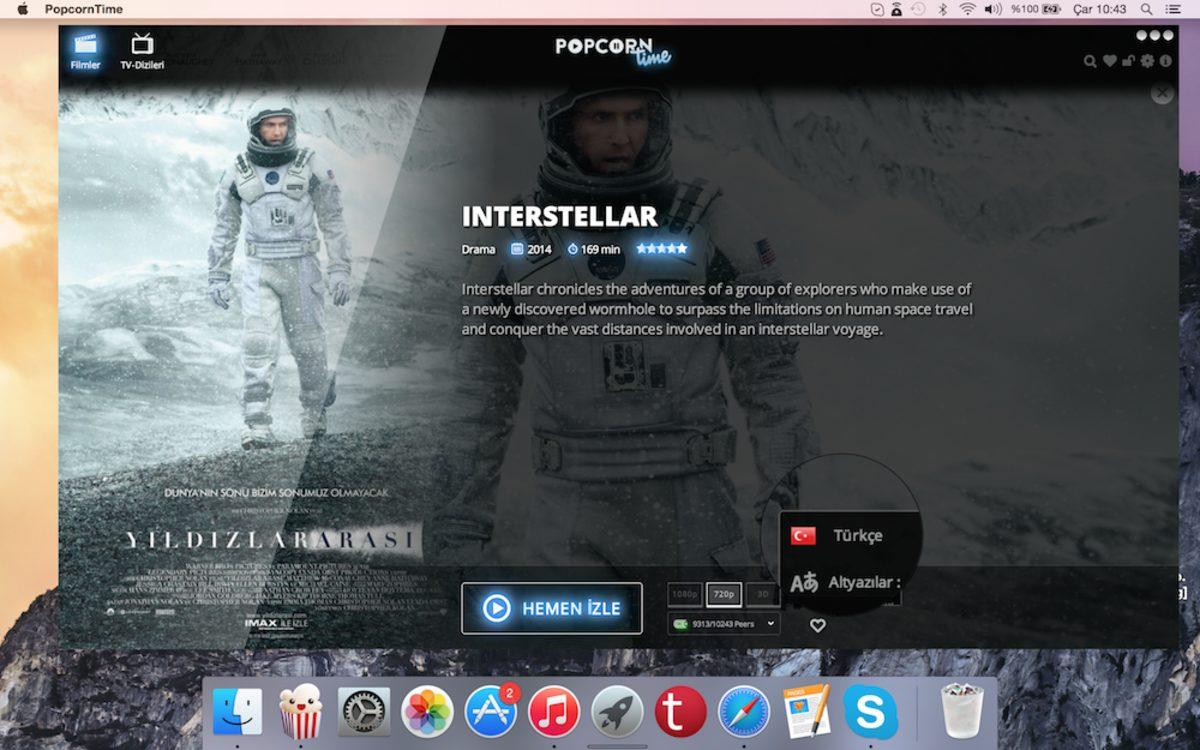Open favorites via the heart icon in toolbar
Screen dimensions: 1200x750
(1111, 61)
